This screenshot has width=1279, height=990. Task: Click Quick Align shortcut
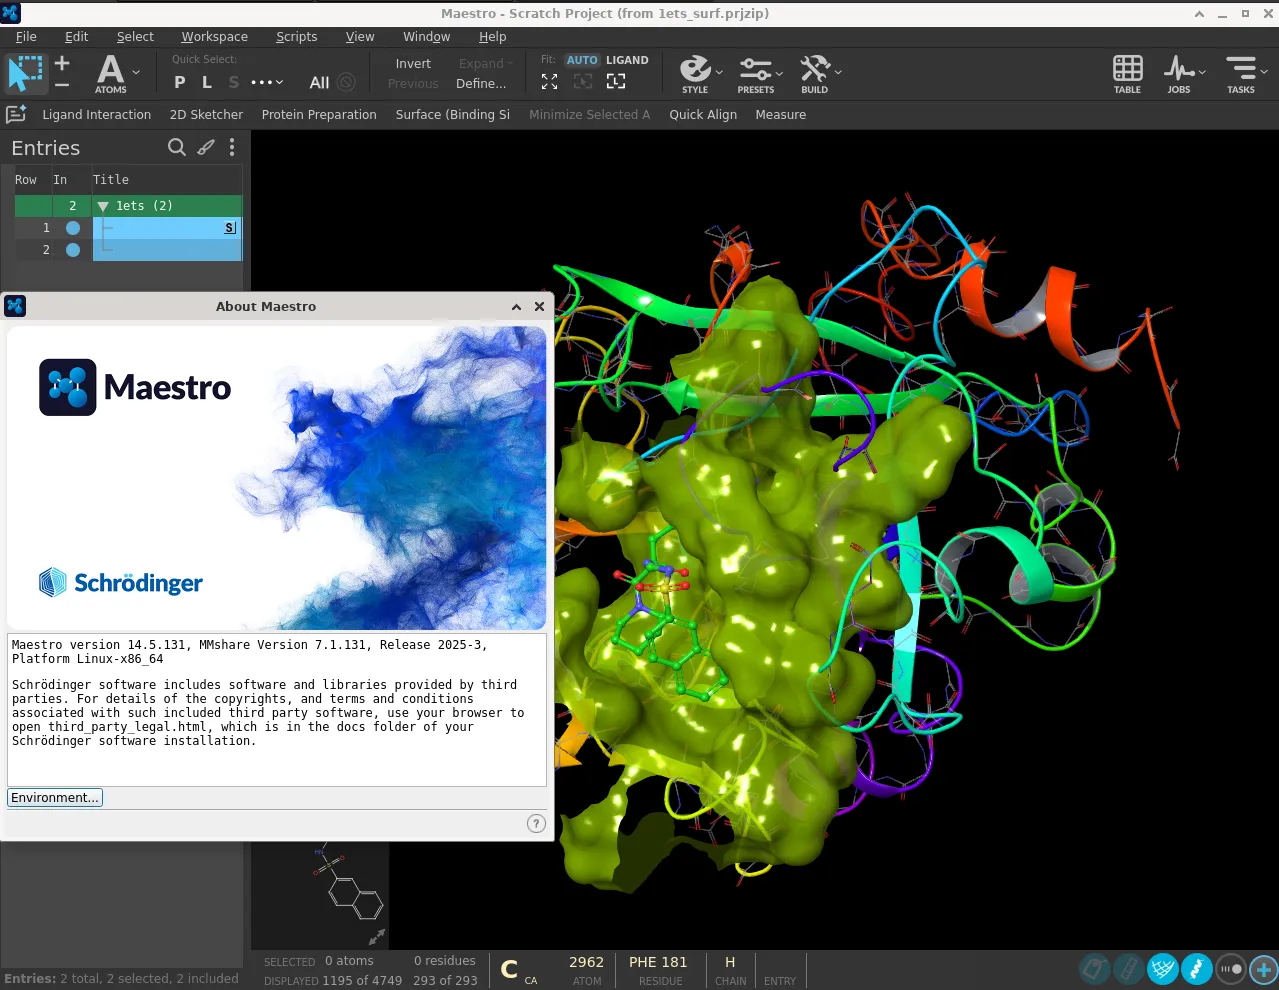click(x=703, y=115)
